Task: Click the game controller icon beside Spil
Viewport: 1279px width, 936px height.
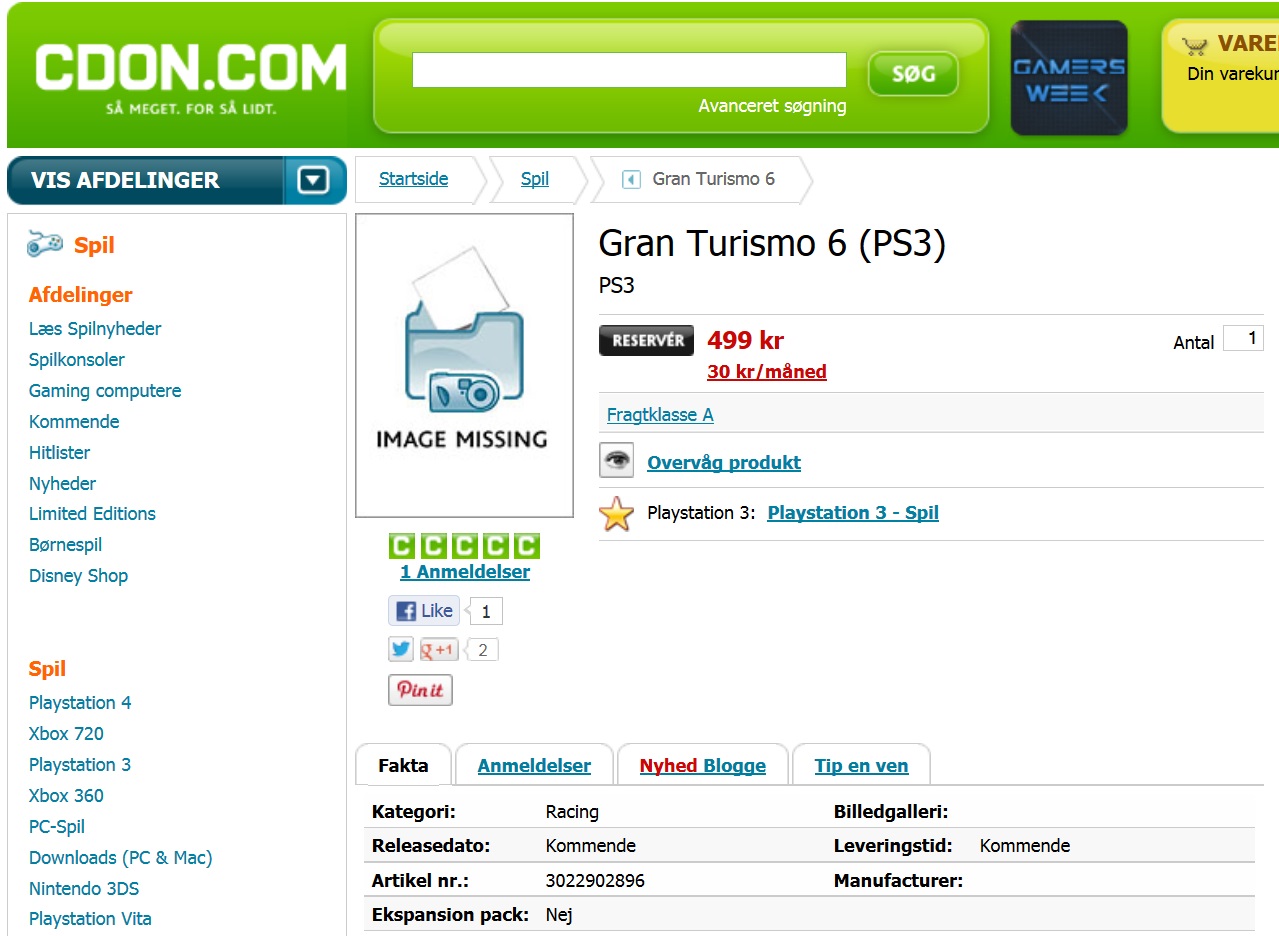Action: pyautogui.click(x=45, y=244)
